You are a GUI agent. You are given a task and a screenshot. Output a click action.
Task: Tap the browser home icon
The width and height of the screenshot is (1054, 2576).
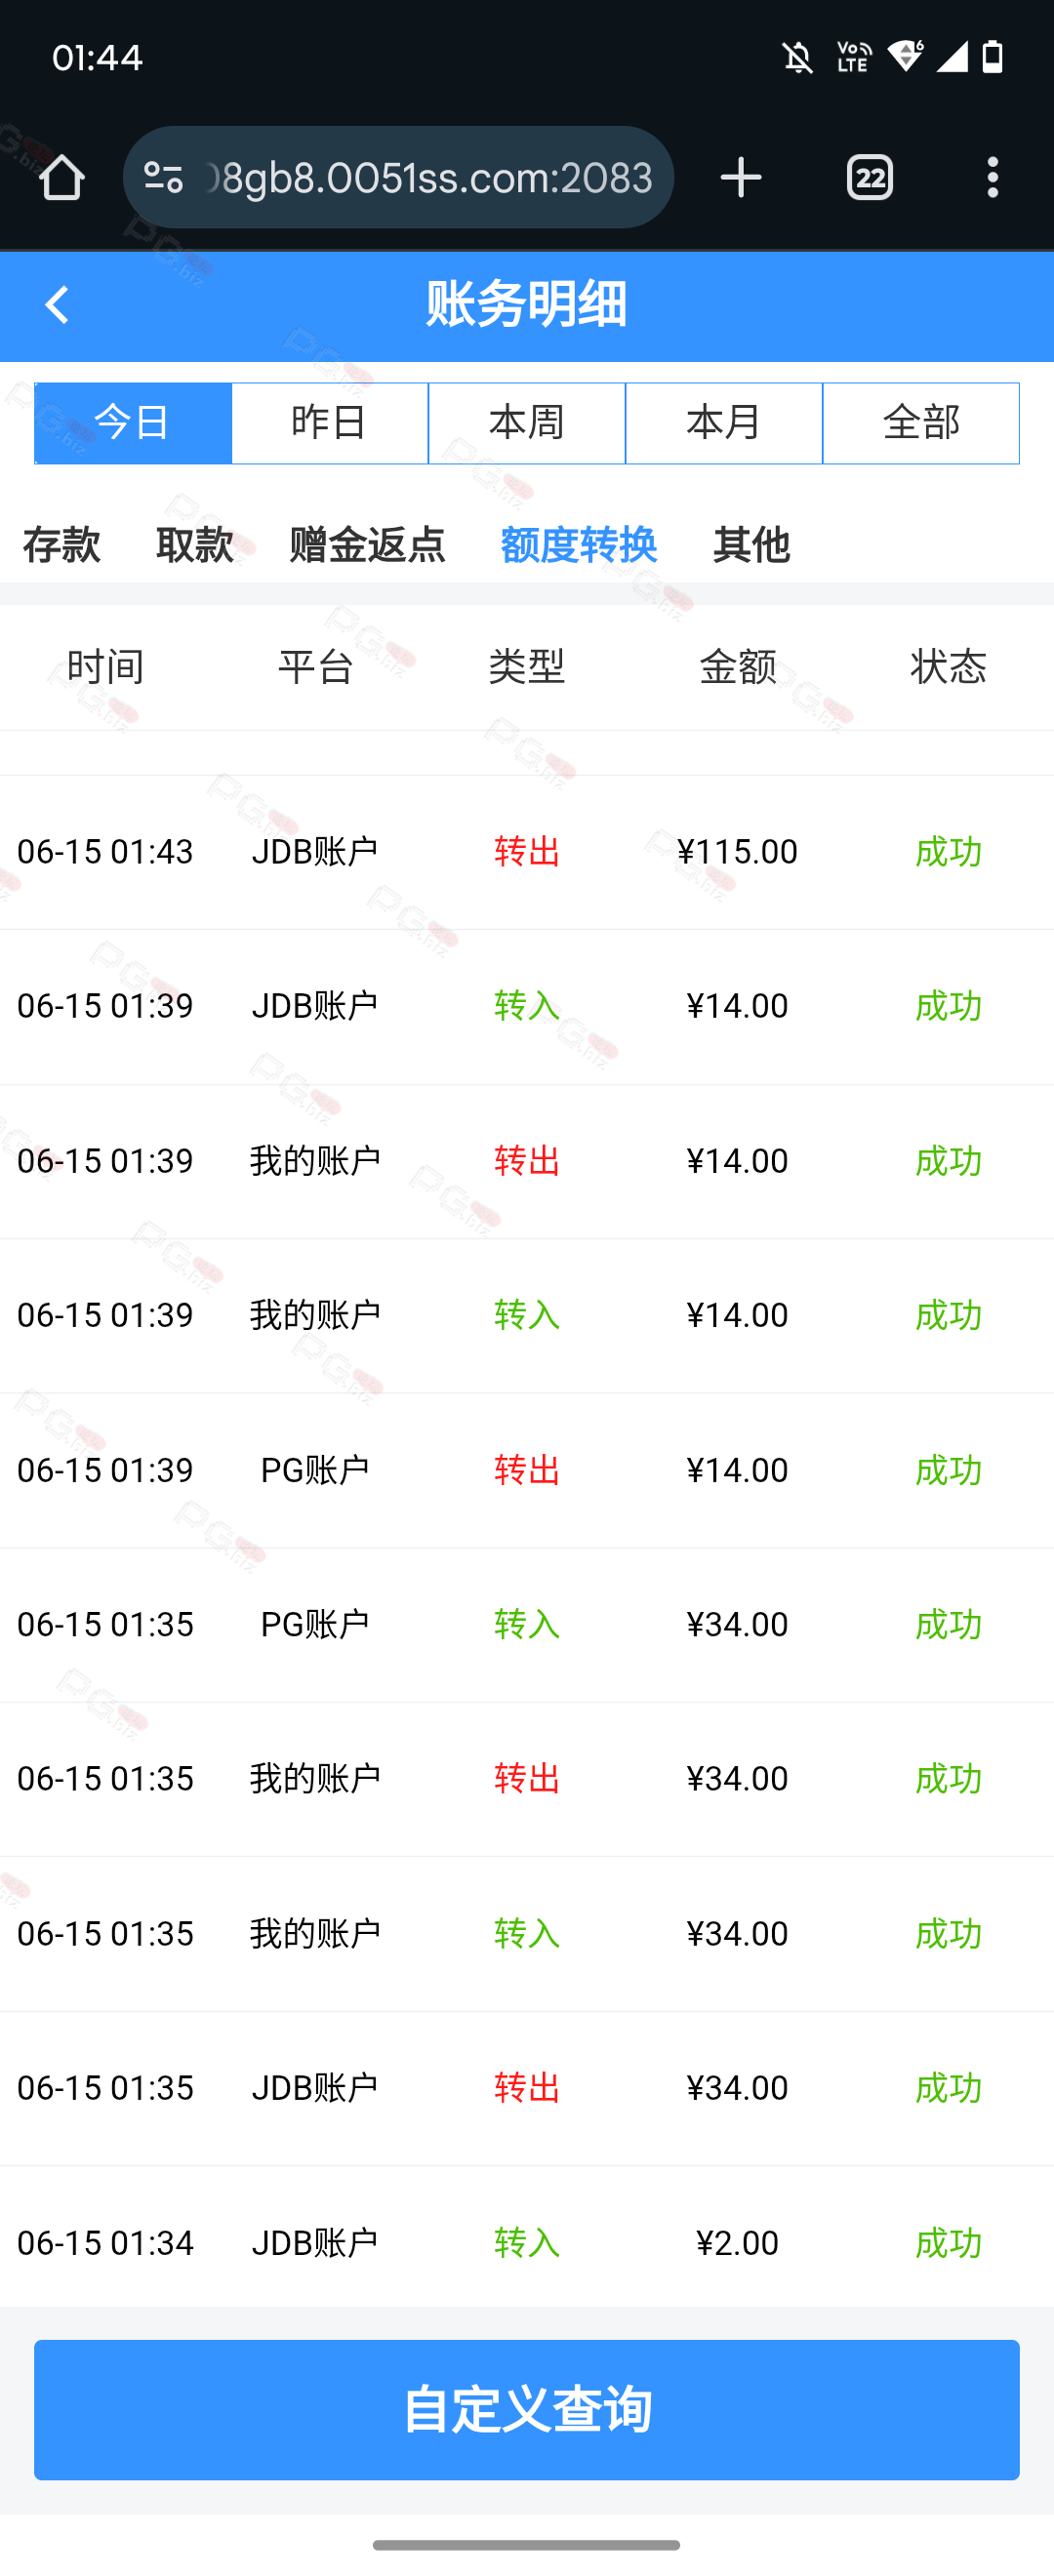pos(62,178)
